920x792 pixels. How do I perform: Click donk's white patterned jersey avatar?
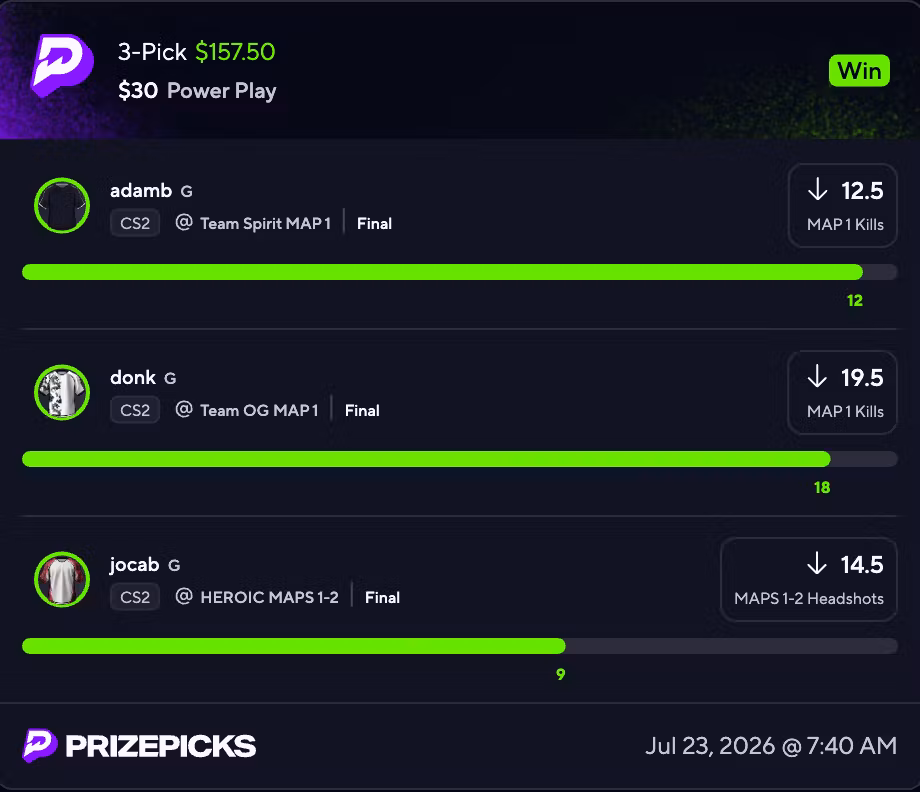[62, 392]
